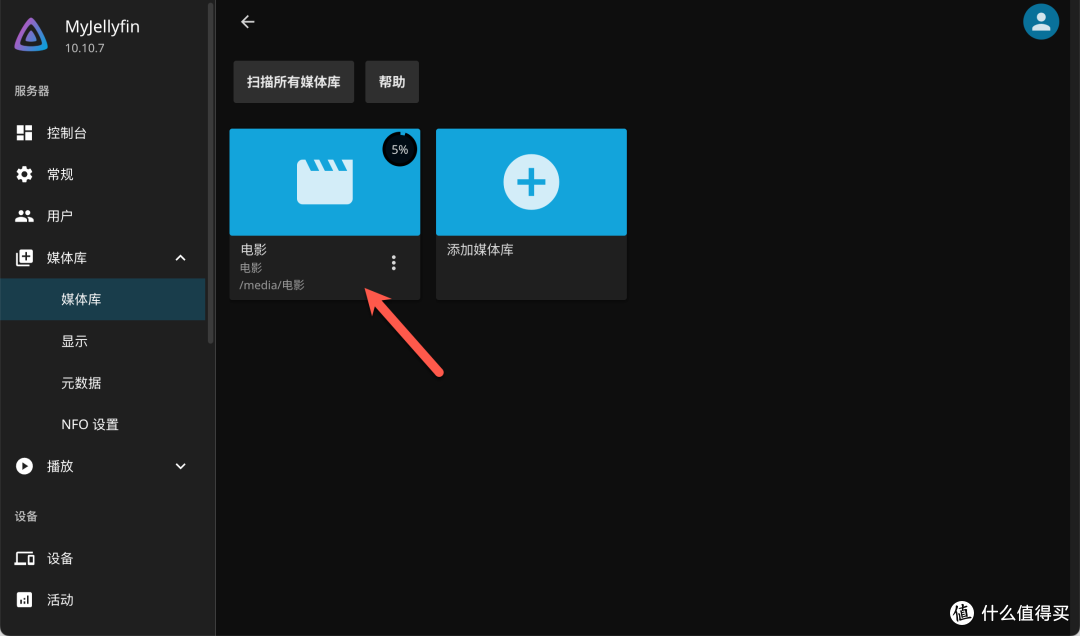
Task: Click the 设备 devices icon
Action: tap(25, 558)
